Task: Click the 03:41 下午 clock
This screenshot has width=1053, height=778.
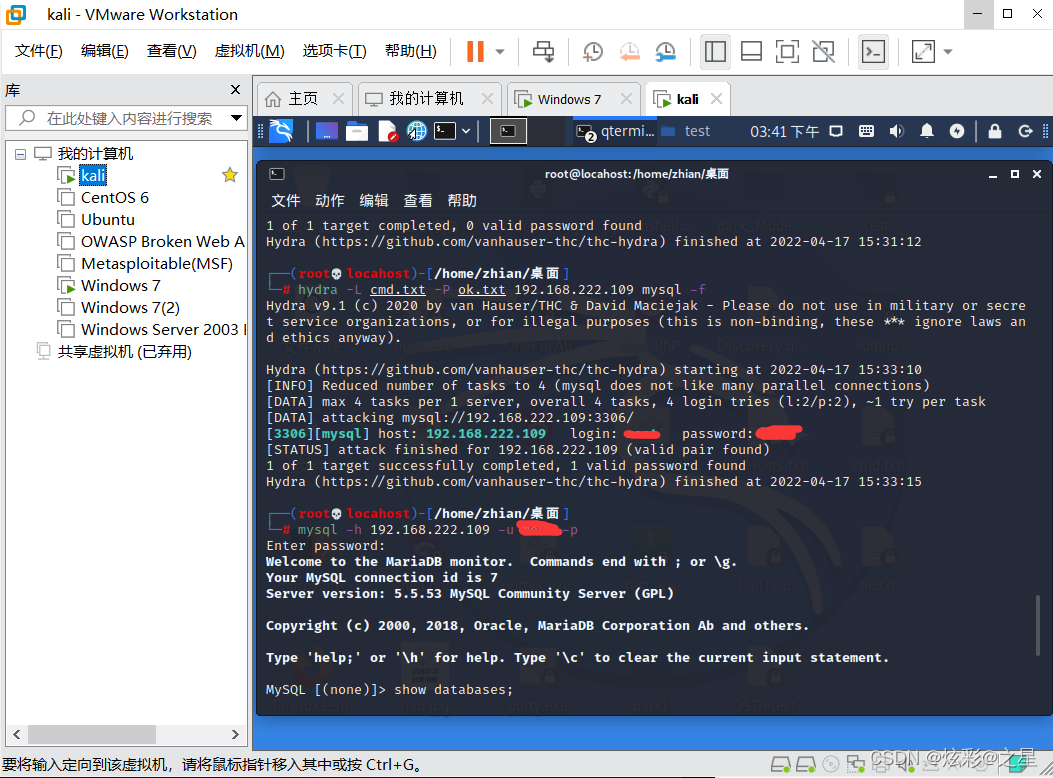Action: tap(784, 132)
